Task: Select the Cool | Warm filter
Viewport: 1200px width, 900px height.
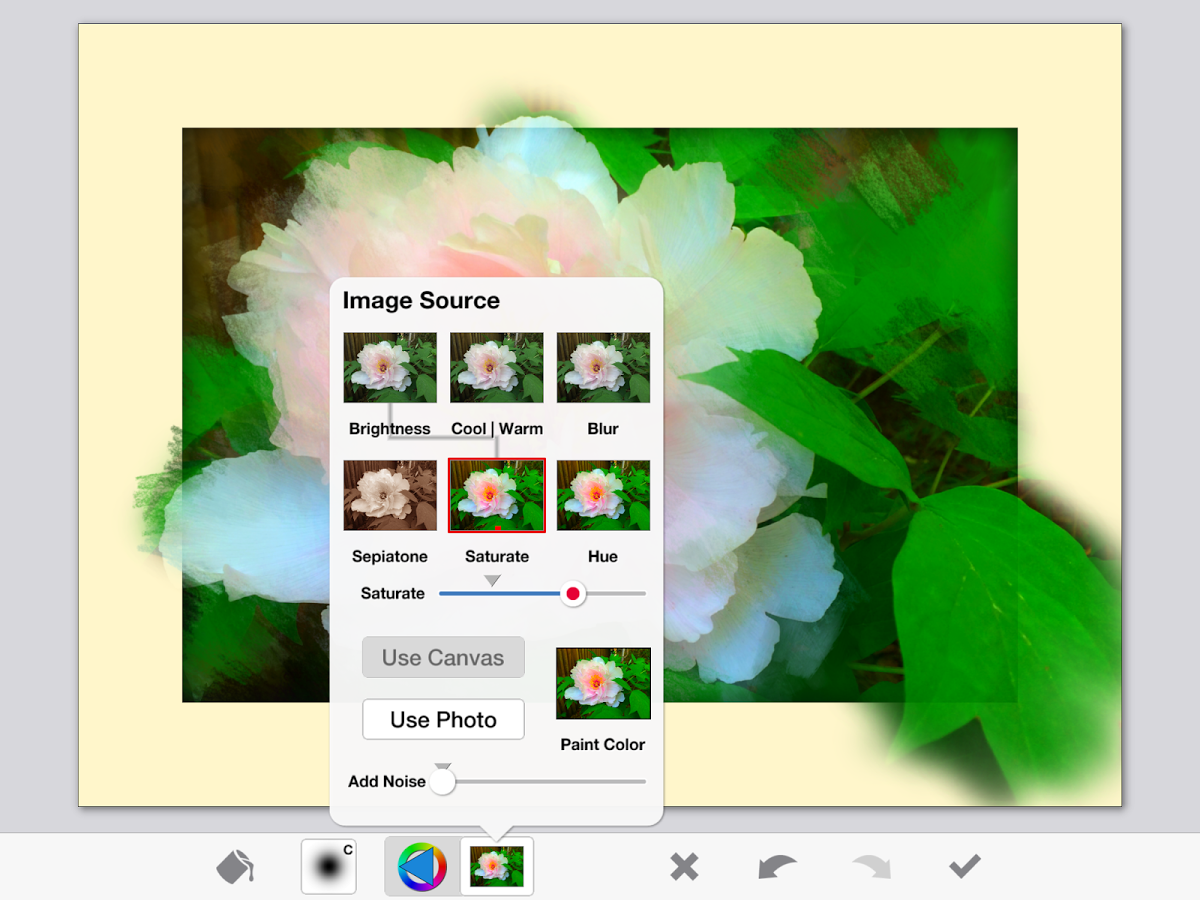Action: coord(496,367)
